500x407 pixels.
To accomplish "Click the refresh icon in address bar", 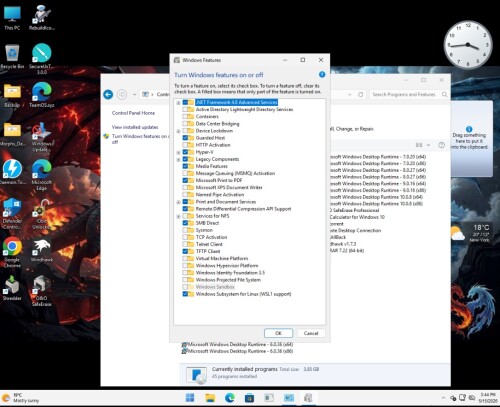I will point(360,95).
